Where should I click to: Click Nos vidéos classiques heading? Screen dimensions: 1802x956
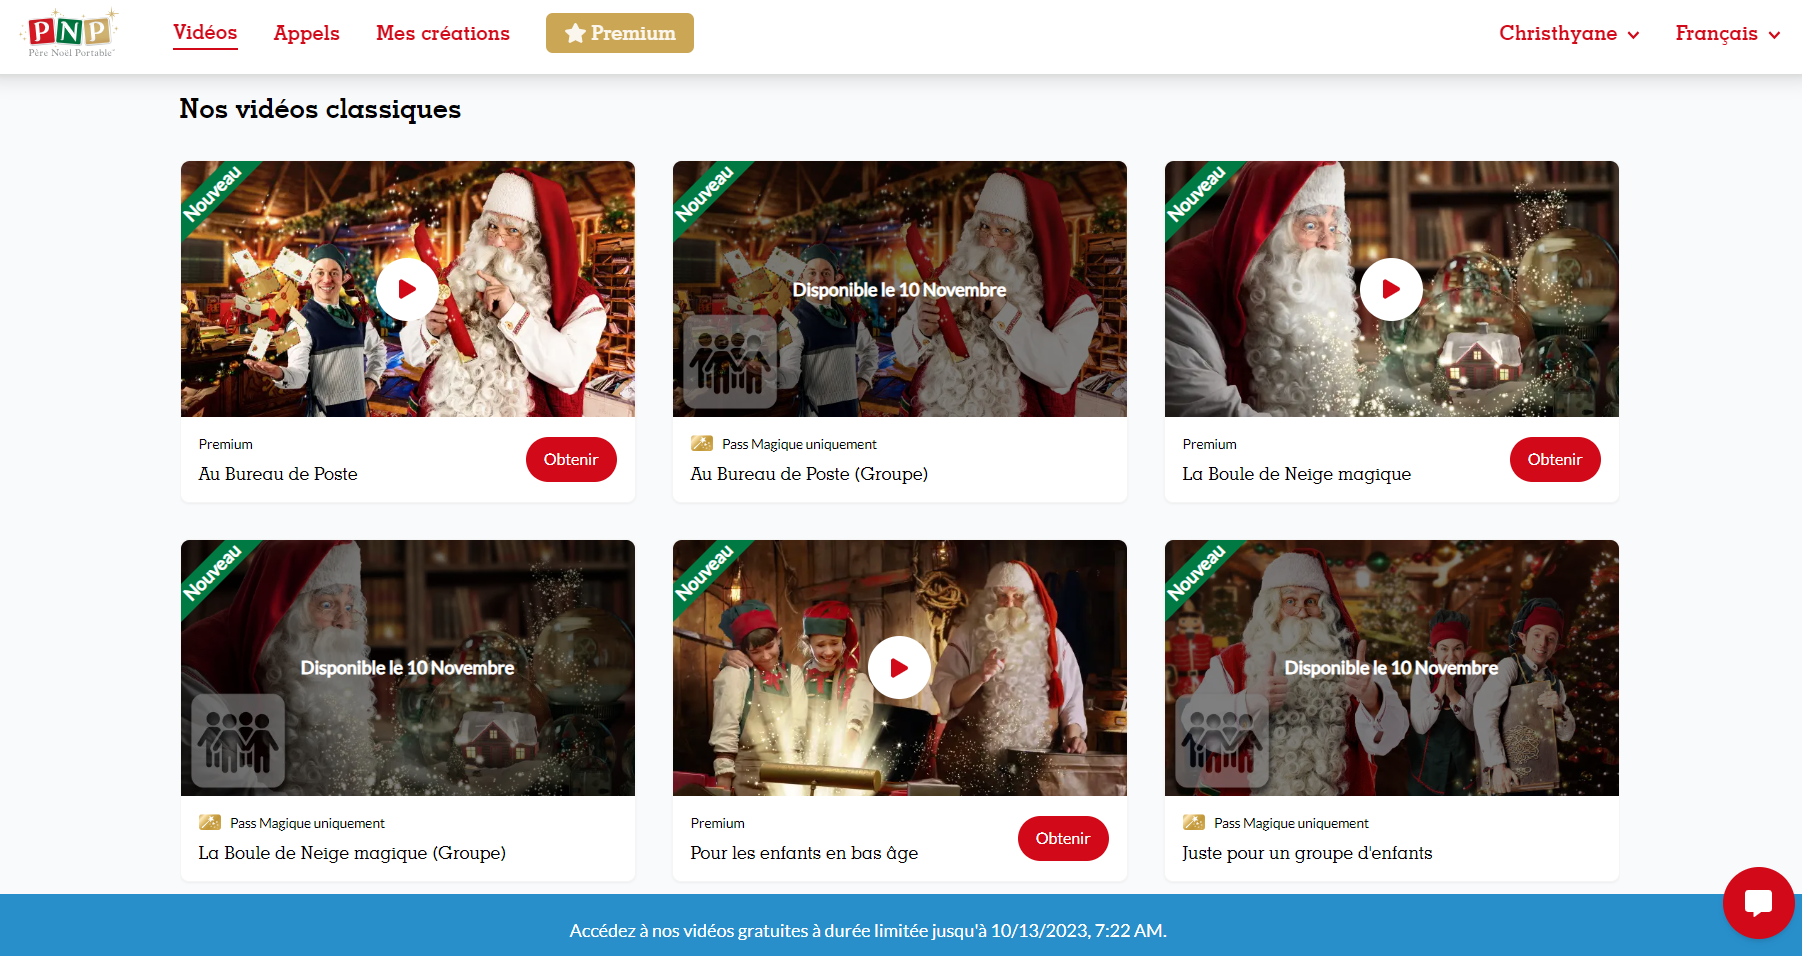[320, 108]
